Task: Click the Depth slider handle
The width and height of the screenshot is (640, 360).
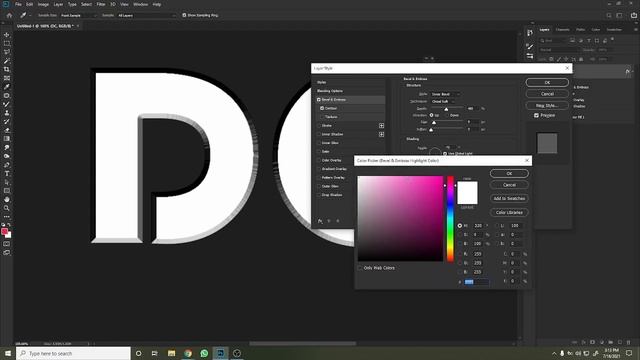Action: coord(446,109)
